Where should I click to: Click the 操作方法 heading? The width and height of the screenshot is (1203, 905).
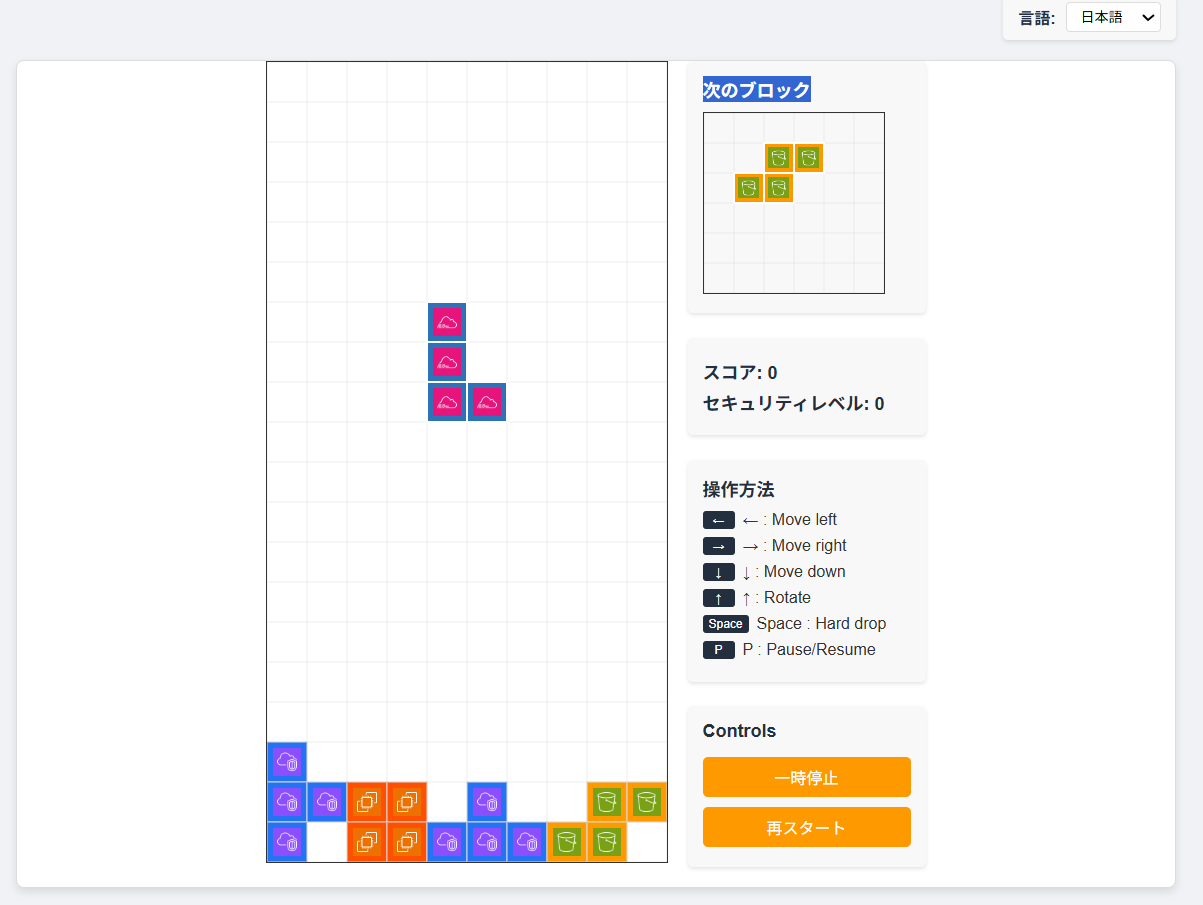[739, 490]
